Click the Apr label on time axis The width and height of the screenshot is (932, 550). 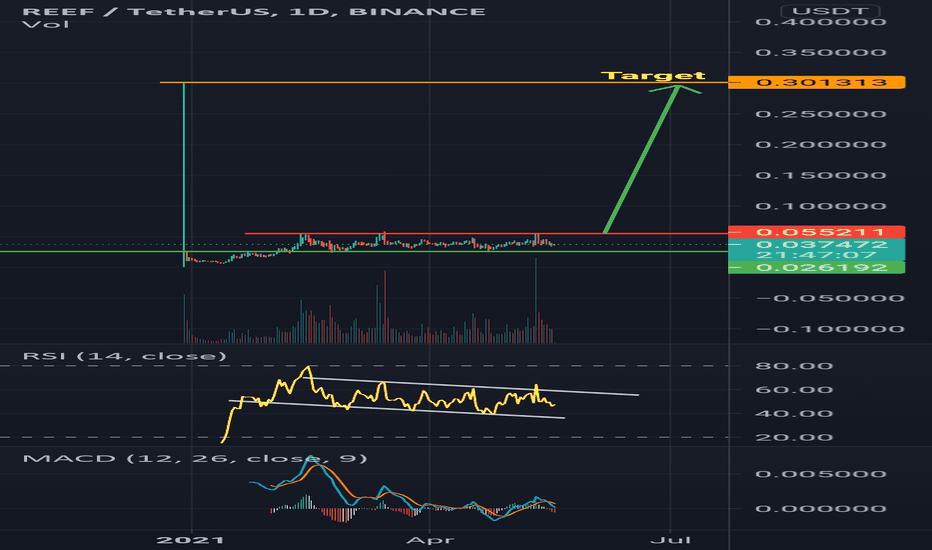coord(430,540)
